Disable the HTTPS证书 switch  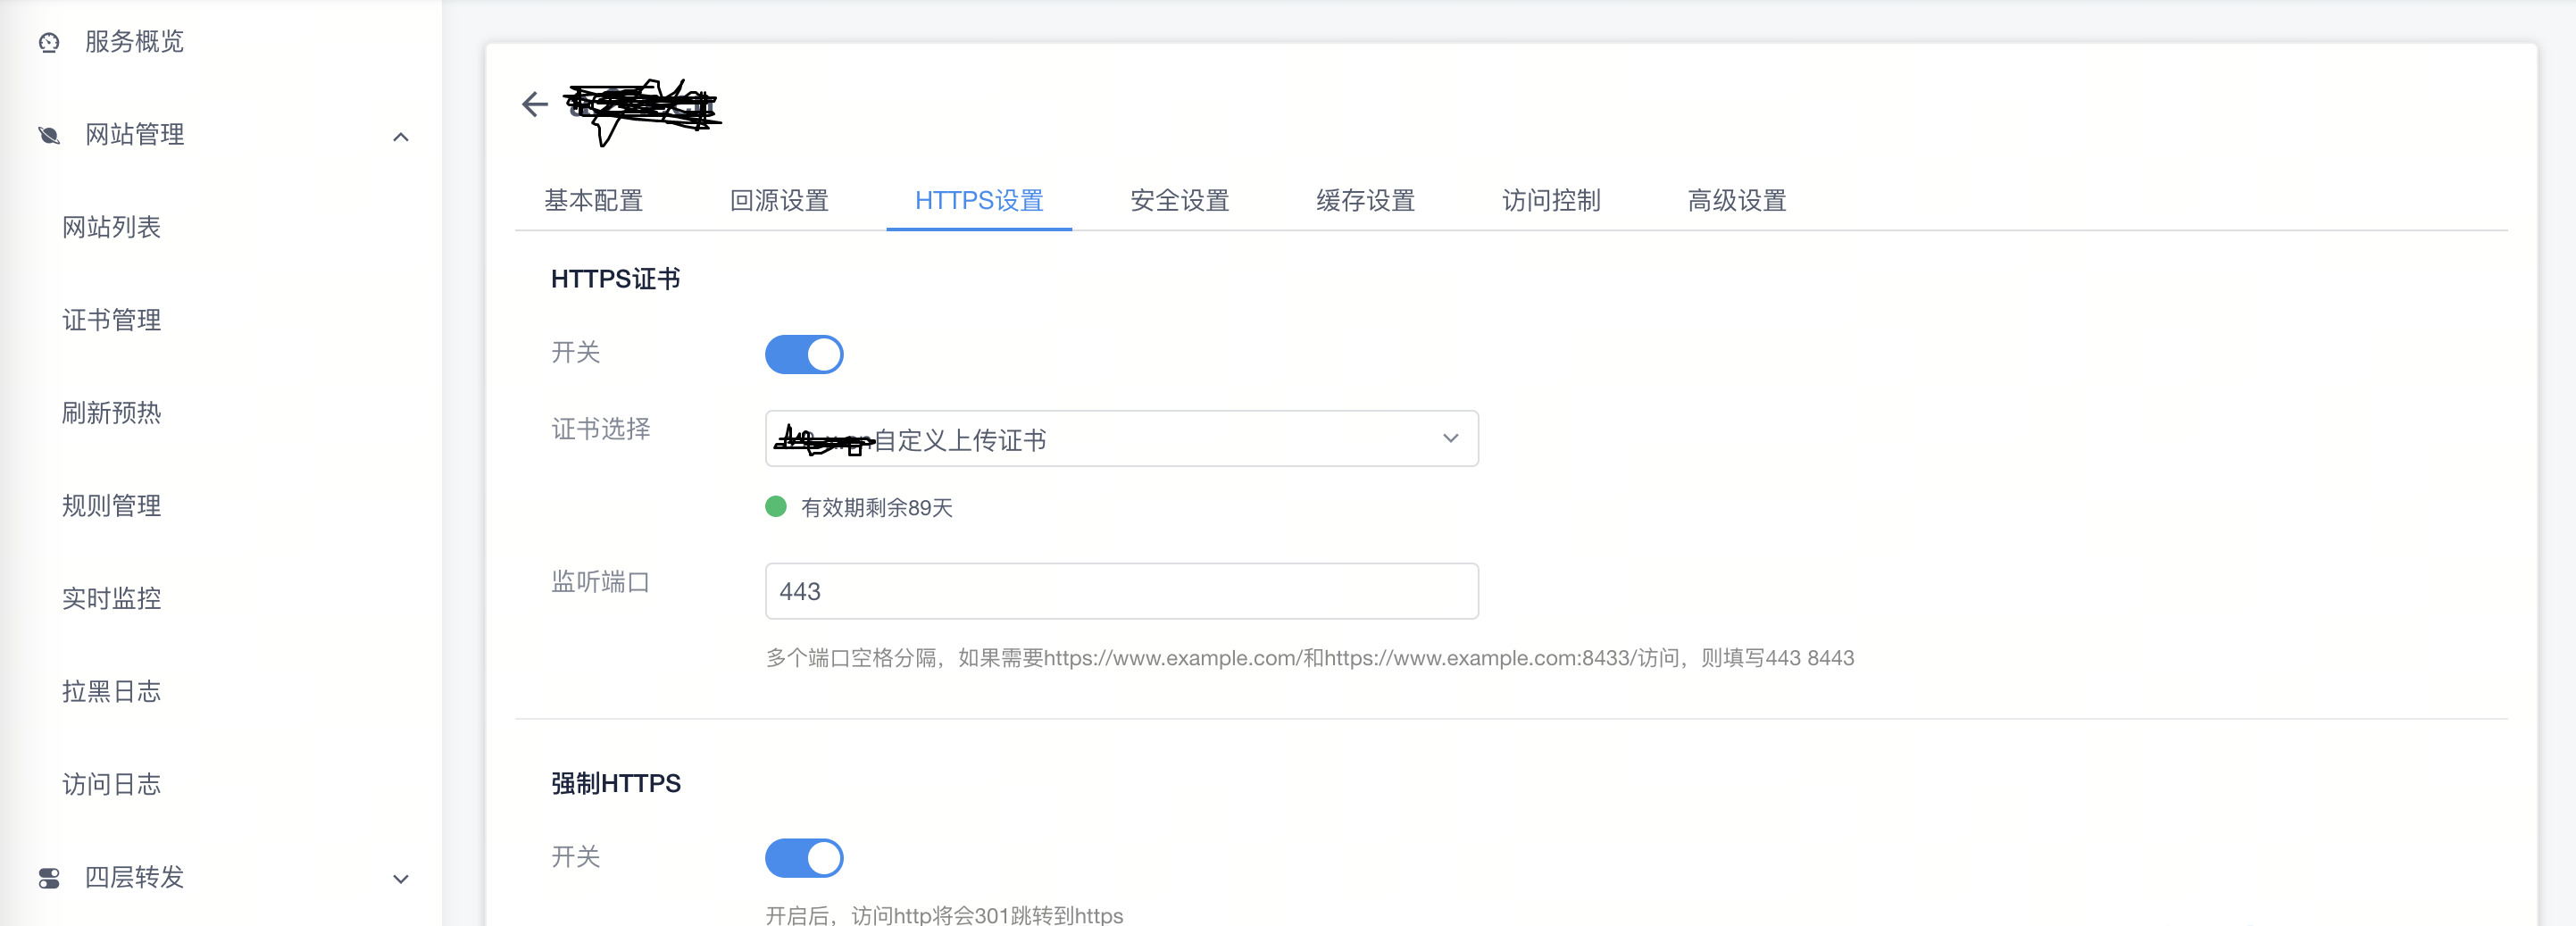point(804,354)
